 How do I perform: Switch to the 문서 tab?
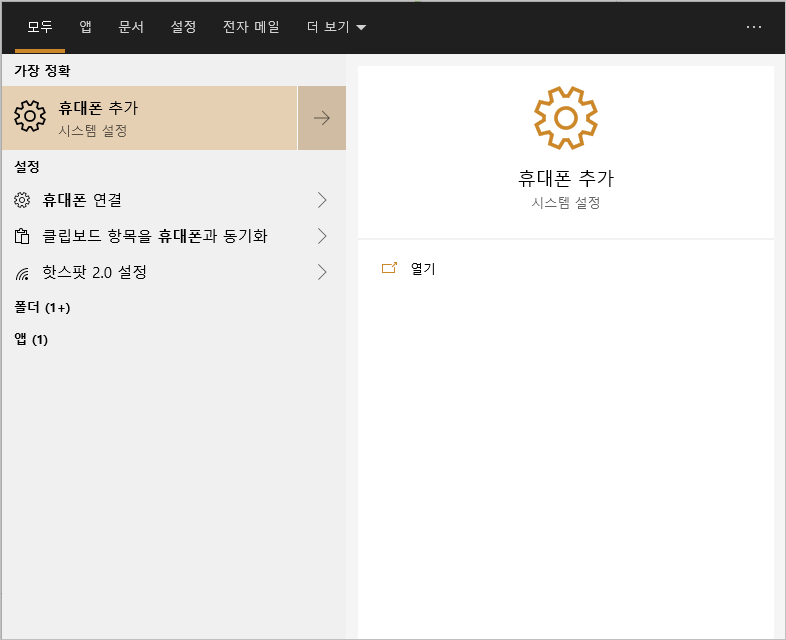131,27
